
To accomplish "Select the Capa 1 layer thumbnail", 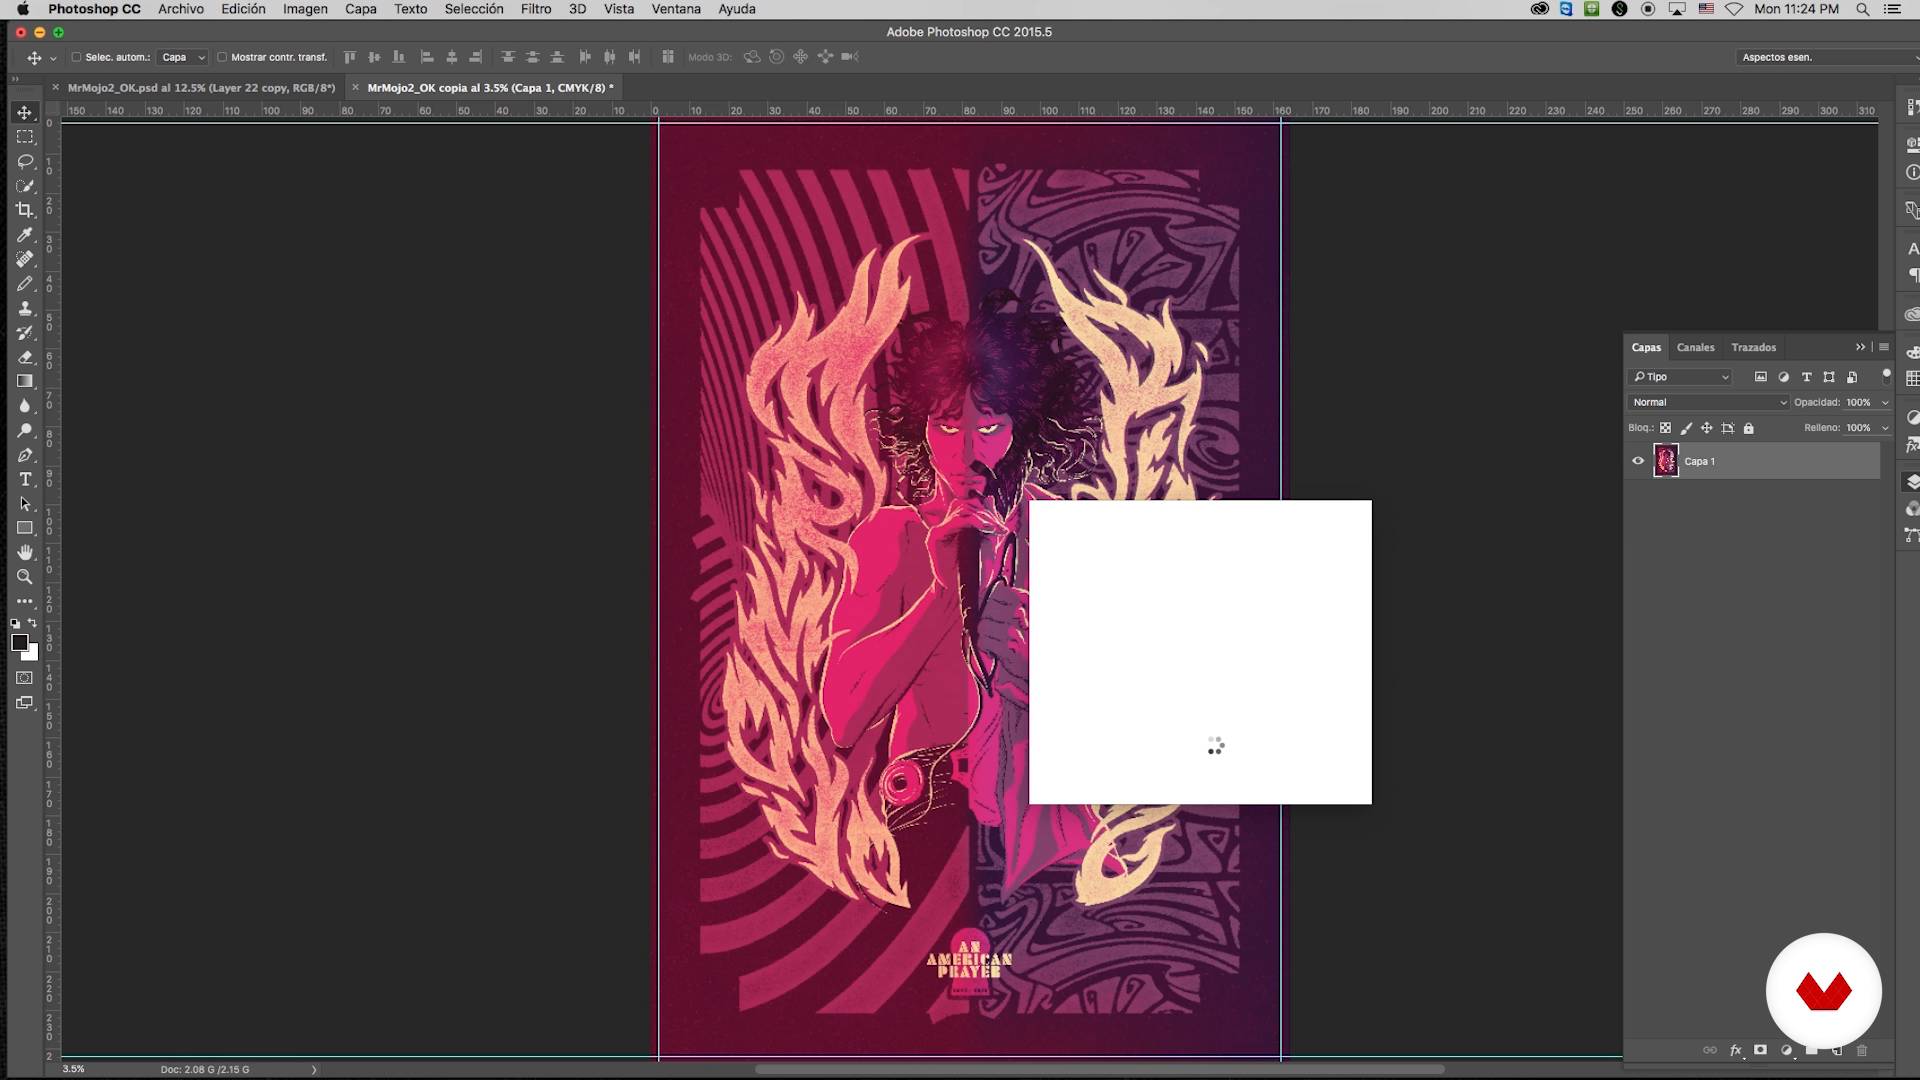I will coord(1666,461).
